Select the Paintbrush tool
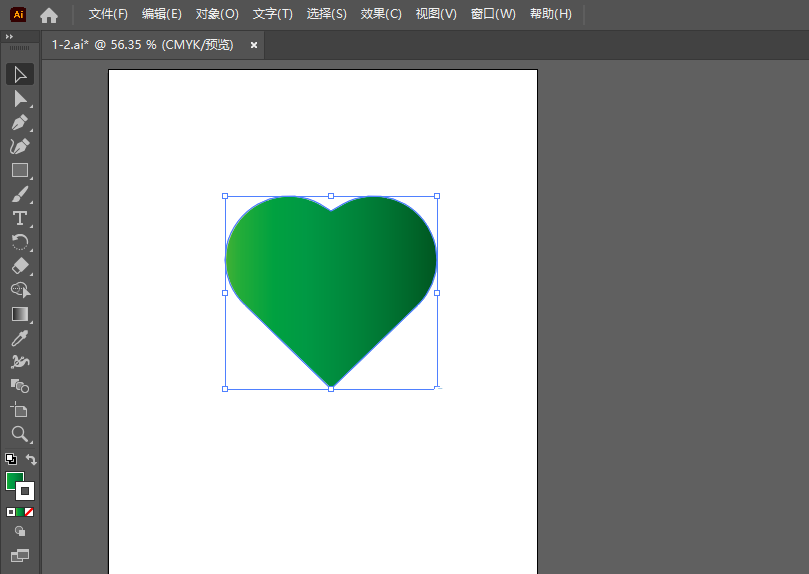 click(19, 195)
